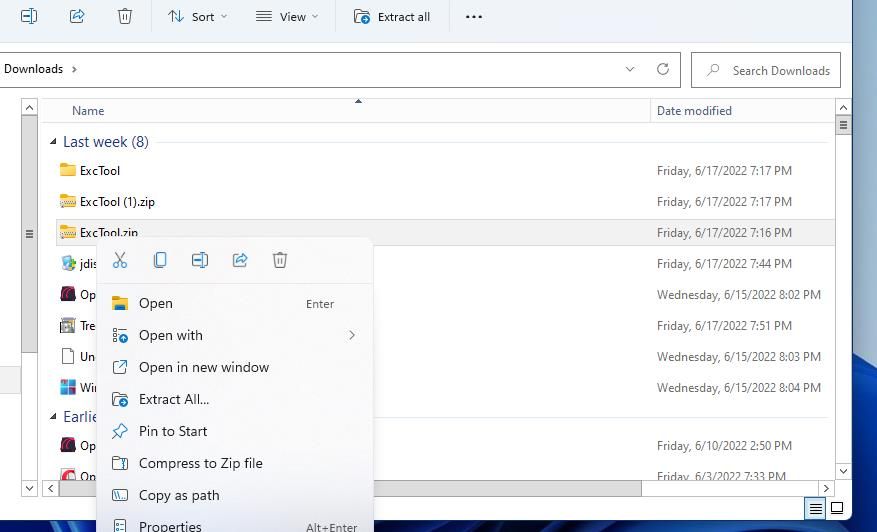Choose Extract All... from context menu

(234, 399)
